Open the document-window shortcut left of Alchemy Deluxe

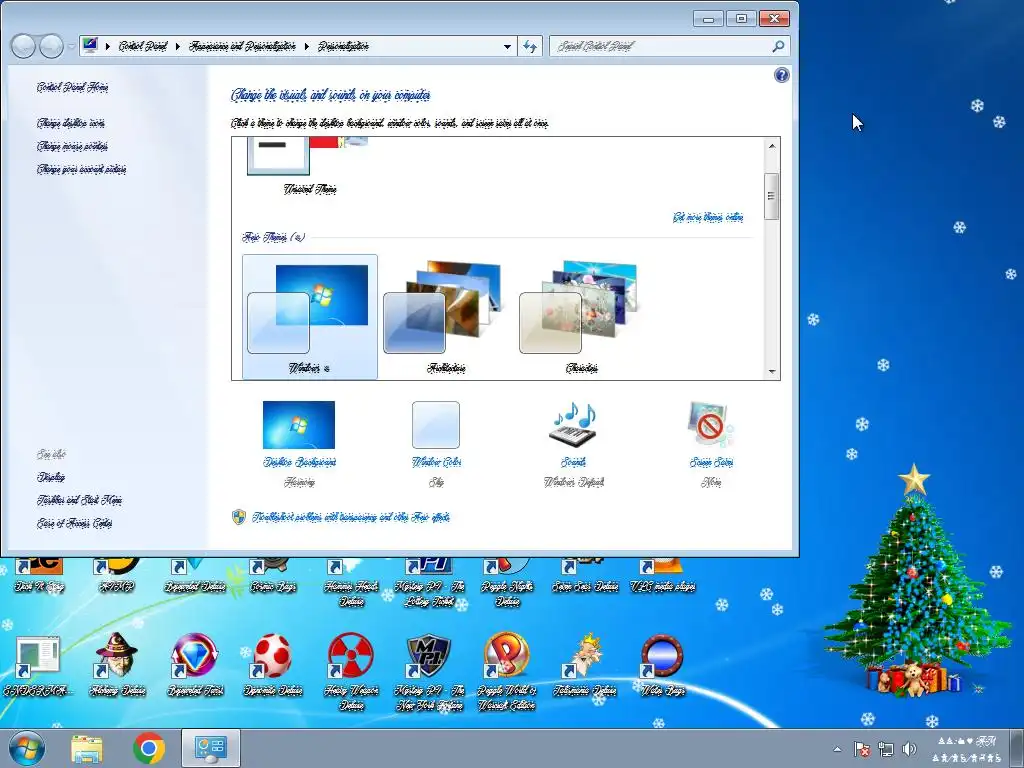pyautogui.click(x=38, y=664)
